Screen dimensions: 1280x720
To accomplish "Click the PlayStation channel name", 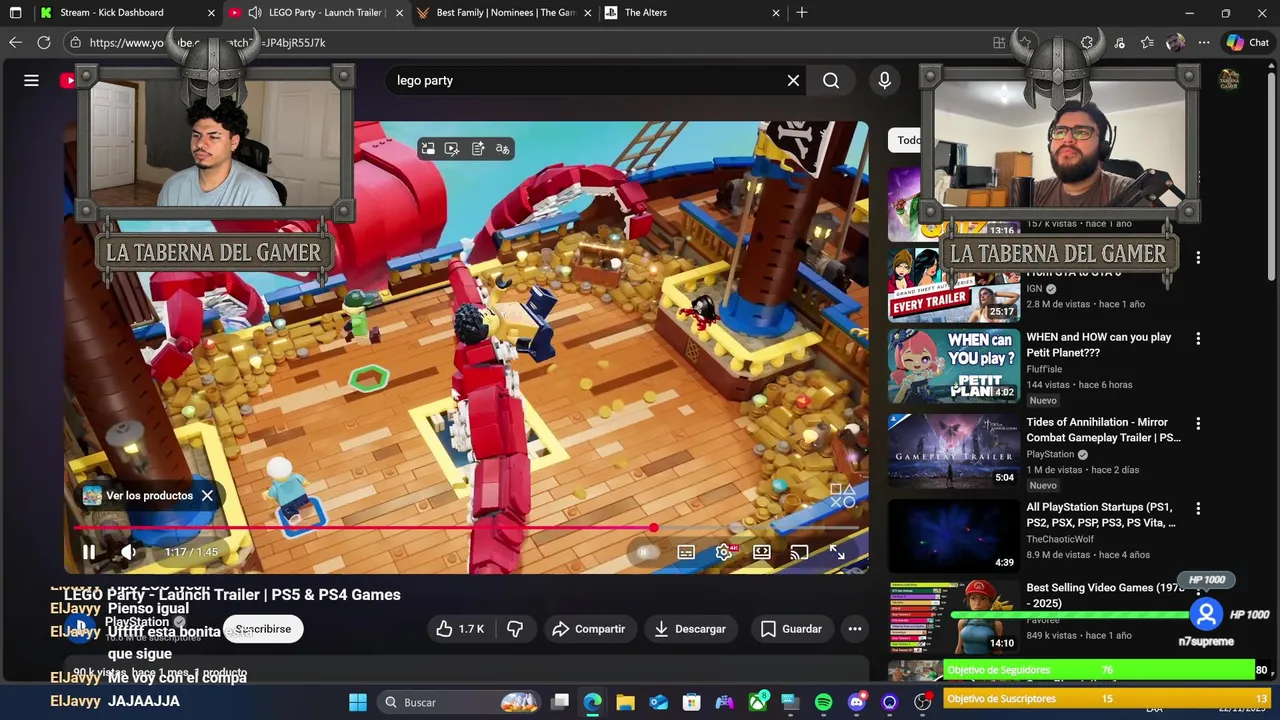I will point(137,622).
